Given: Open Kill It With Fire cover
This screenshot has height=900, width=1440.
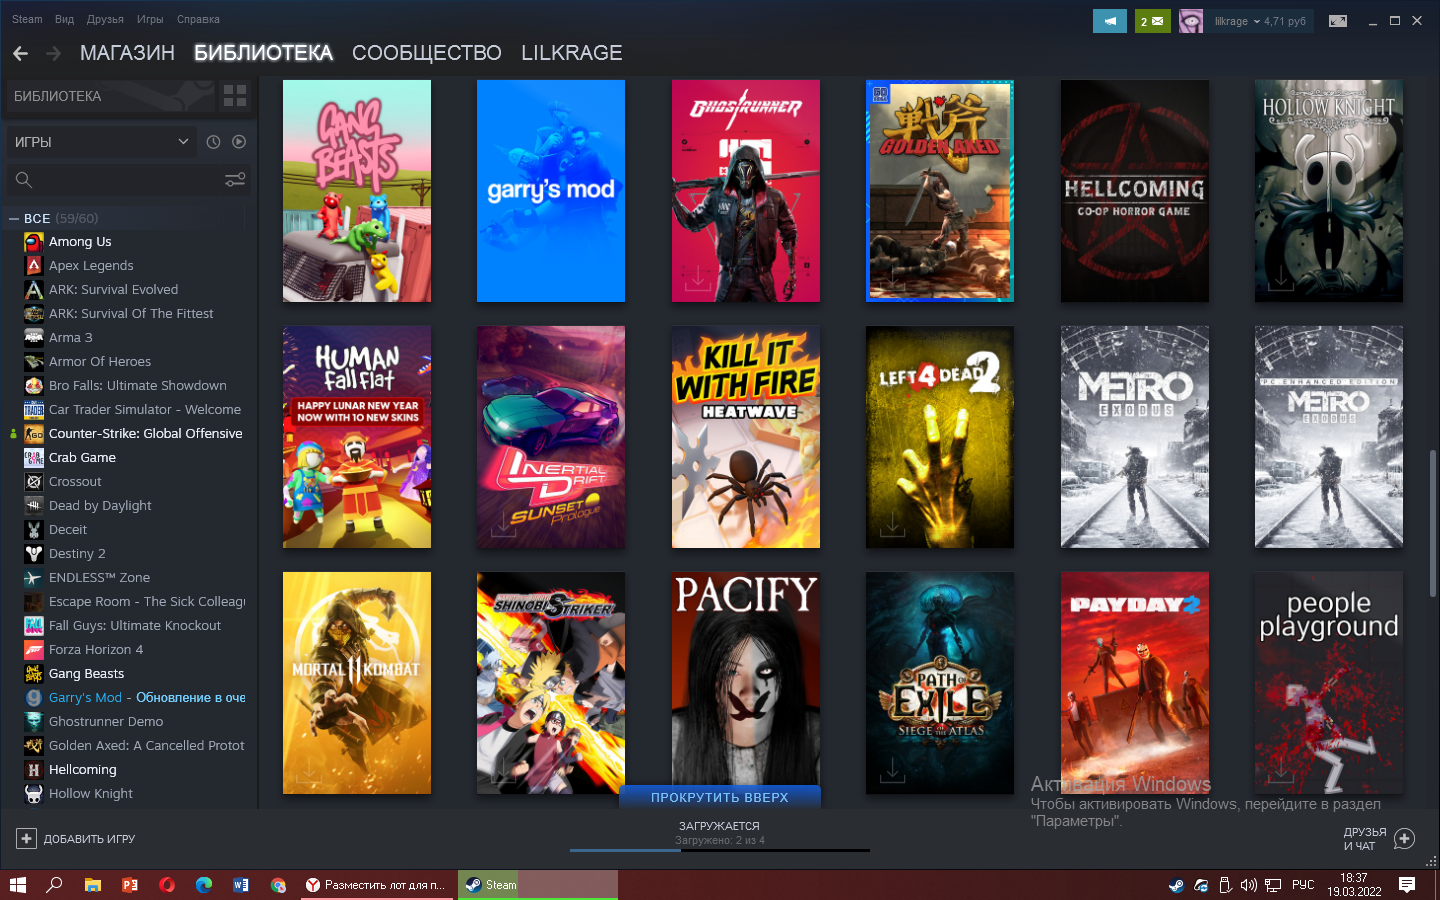Looking at the screenshot, I should (746, 437).
